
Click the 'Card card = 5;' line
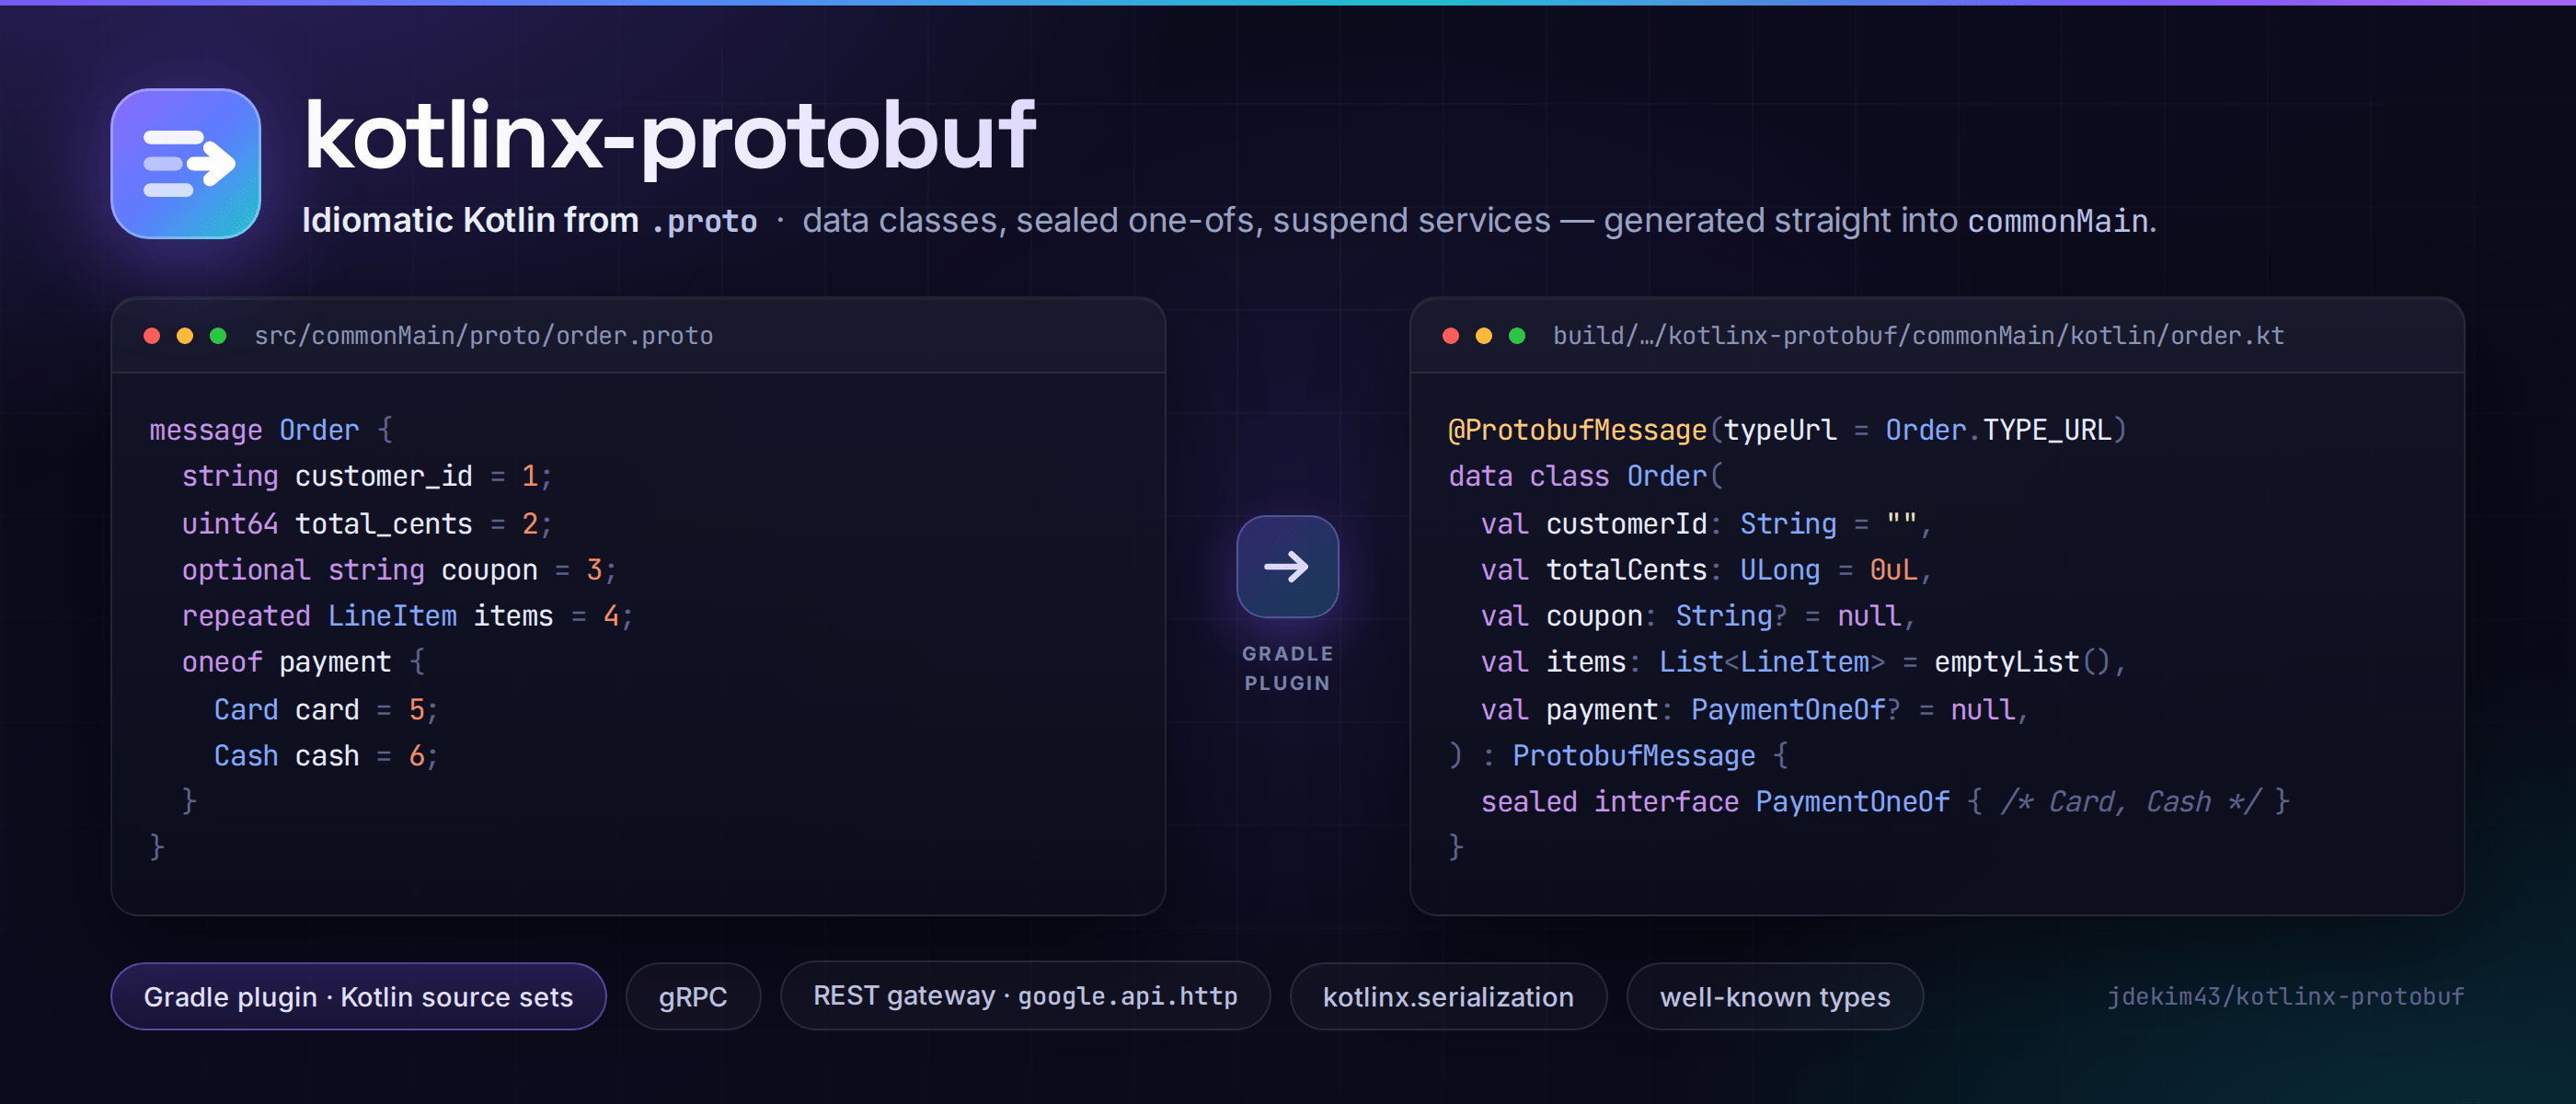point(326,709)
